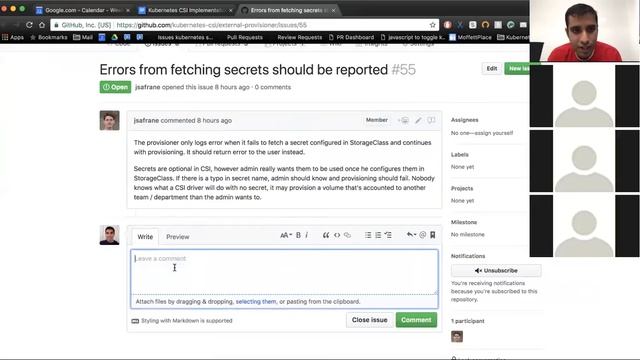Click the Markdown icon beside styling note
The image size is (640, 360).
tap(135, 321)
